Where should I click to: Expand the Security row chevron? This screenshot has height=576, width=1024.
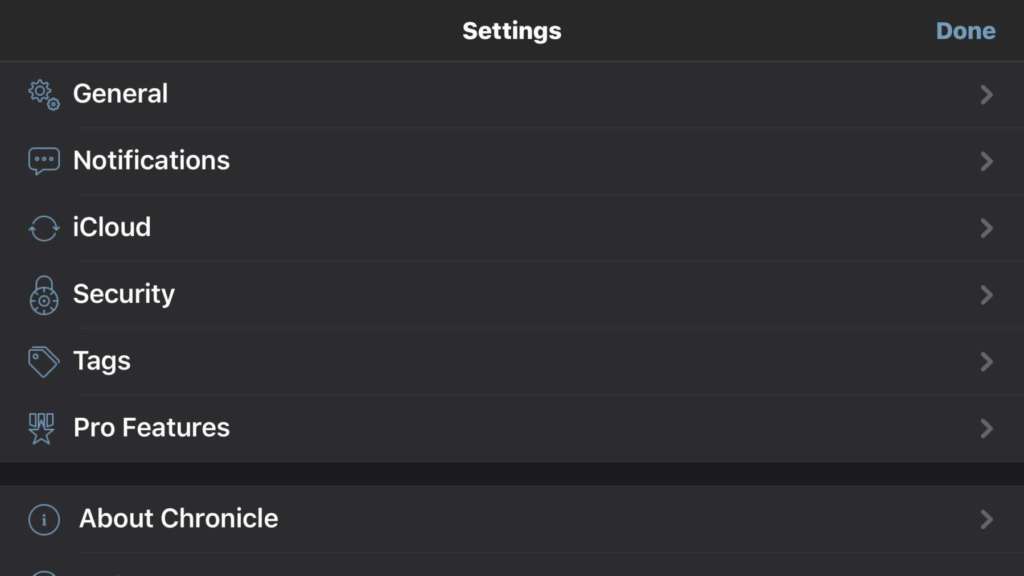click(986, 295)
